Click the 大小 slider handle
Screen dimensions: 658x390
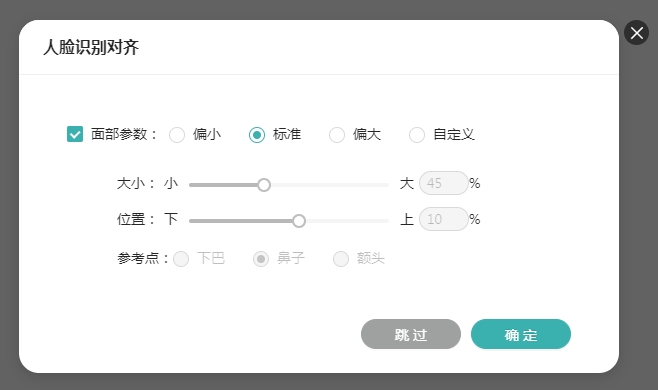264,185
